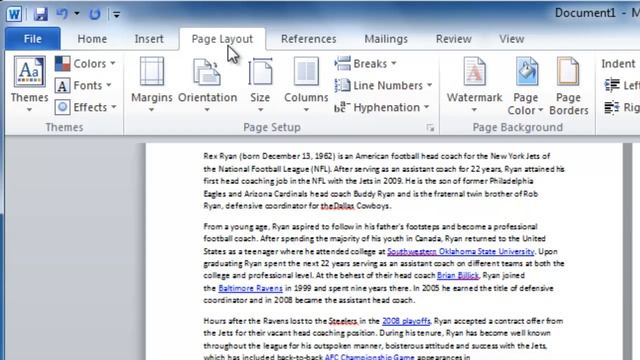Click the theme Colors icon

coord(62,64)
